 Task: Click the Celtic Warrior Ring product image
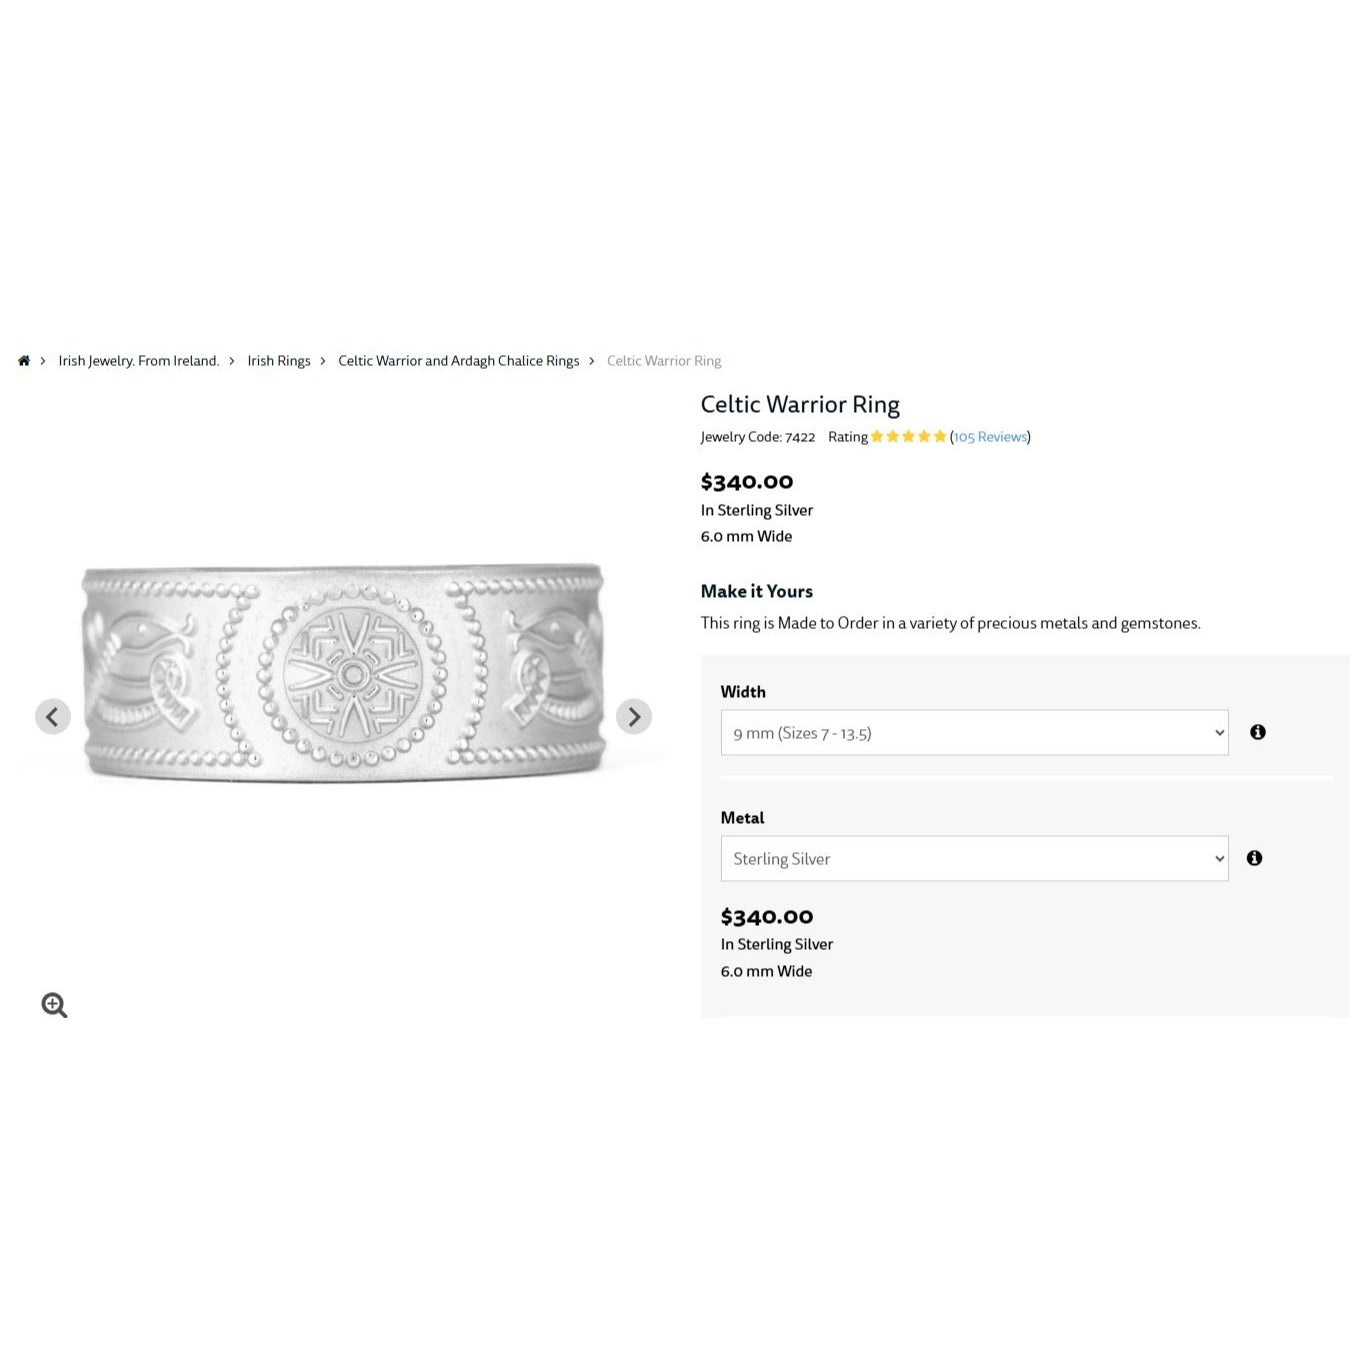pyautogui.click(x=343, y=672)
